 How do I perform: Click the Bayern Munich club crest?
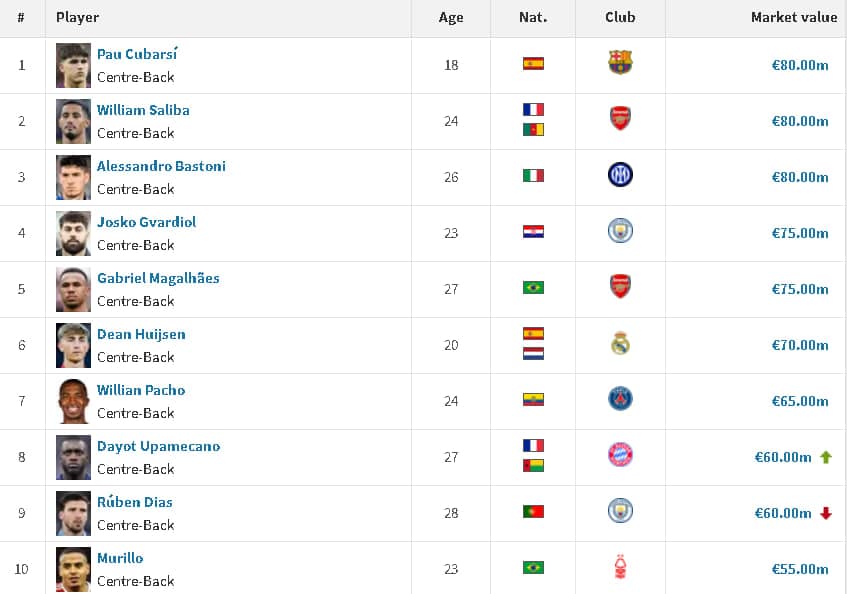pyautogui.click(x=620, y=456)
